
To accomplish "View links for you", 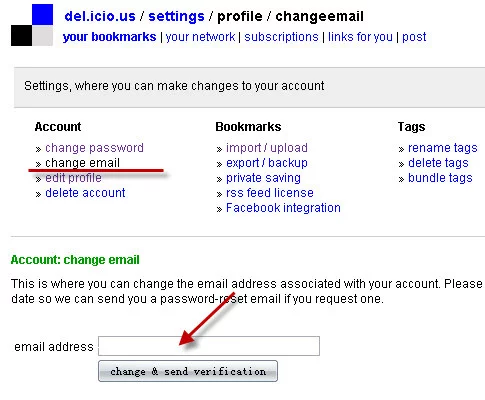I will [x=360, y=37].
